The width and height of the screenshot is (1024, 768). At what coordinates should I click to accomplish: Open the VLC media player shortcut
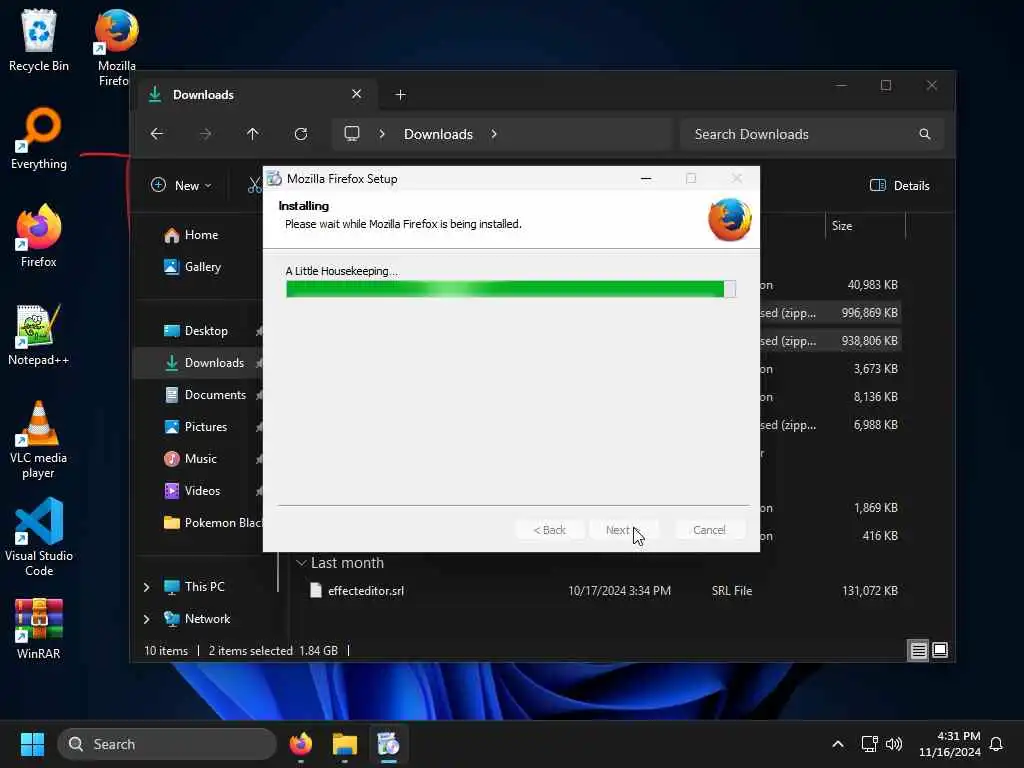39,439
